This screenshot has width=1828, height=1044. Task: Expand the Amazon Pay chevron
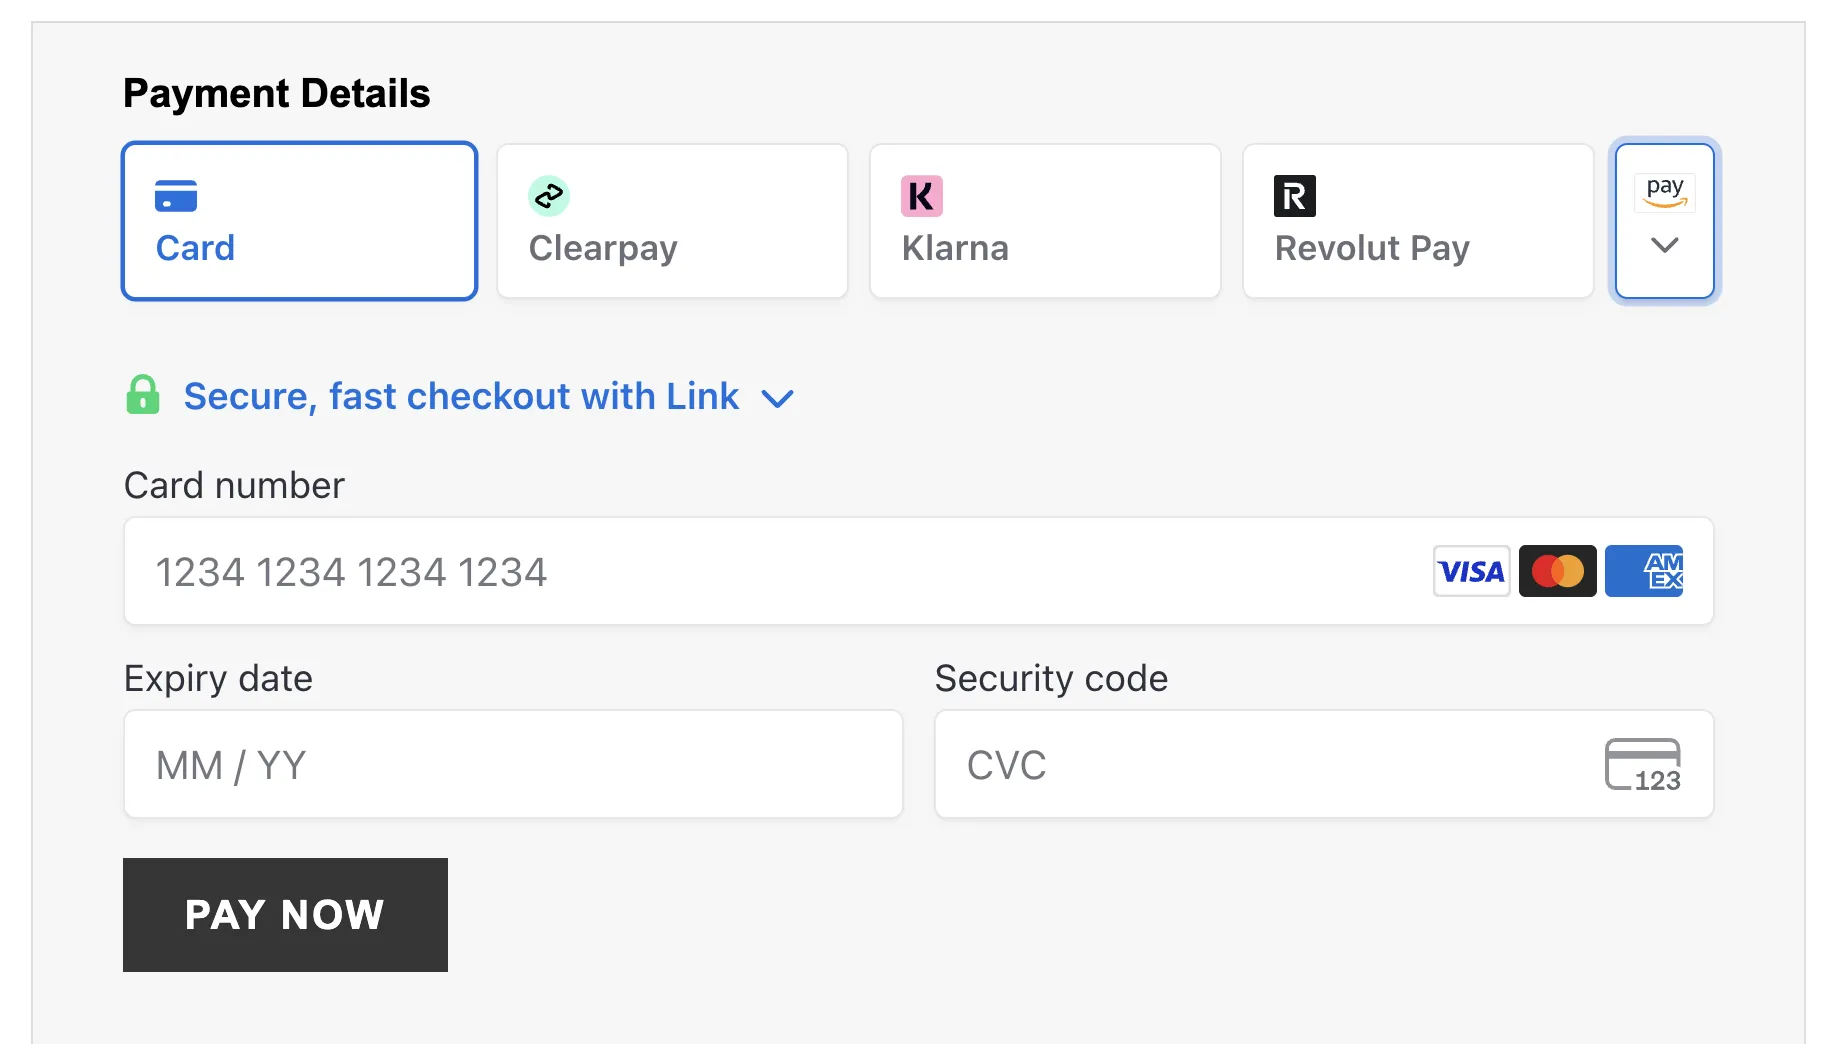tap(1663, 246)
